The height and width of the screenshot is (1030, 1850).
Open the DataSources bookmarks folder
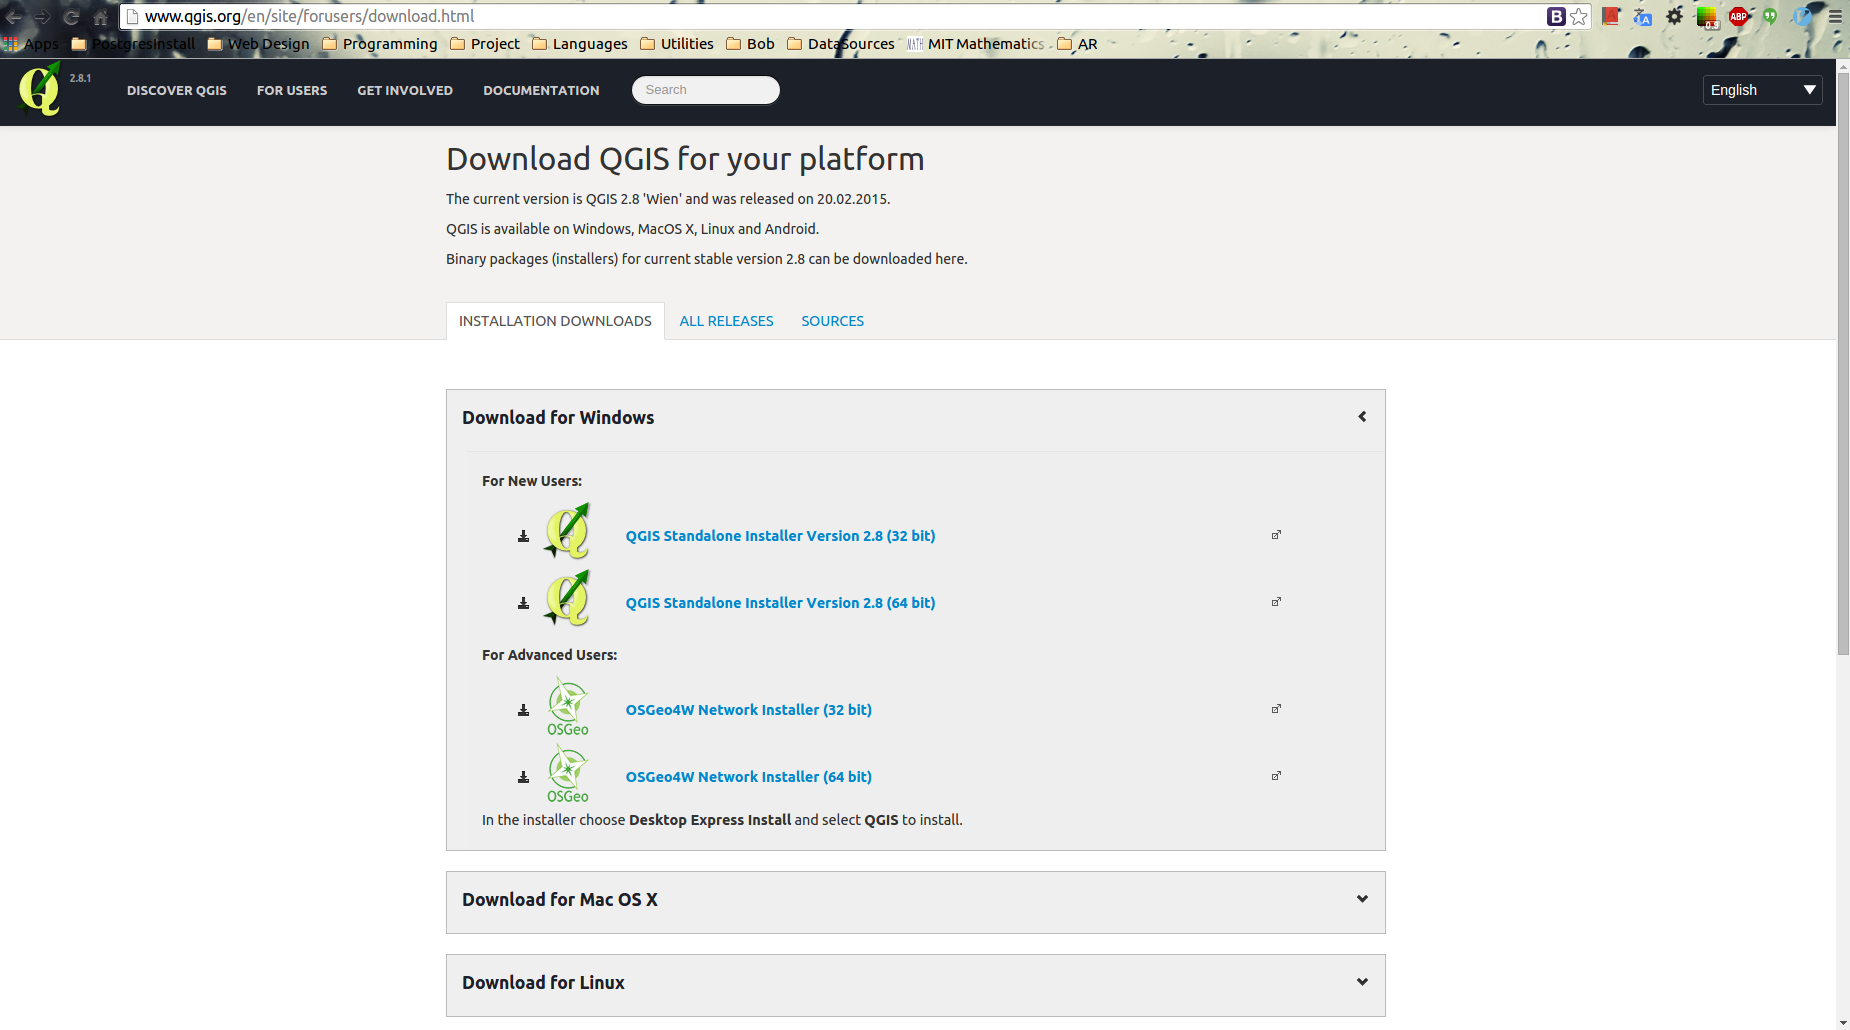coord(841,44)
